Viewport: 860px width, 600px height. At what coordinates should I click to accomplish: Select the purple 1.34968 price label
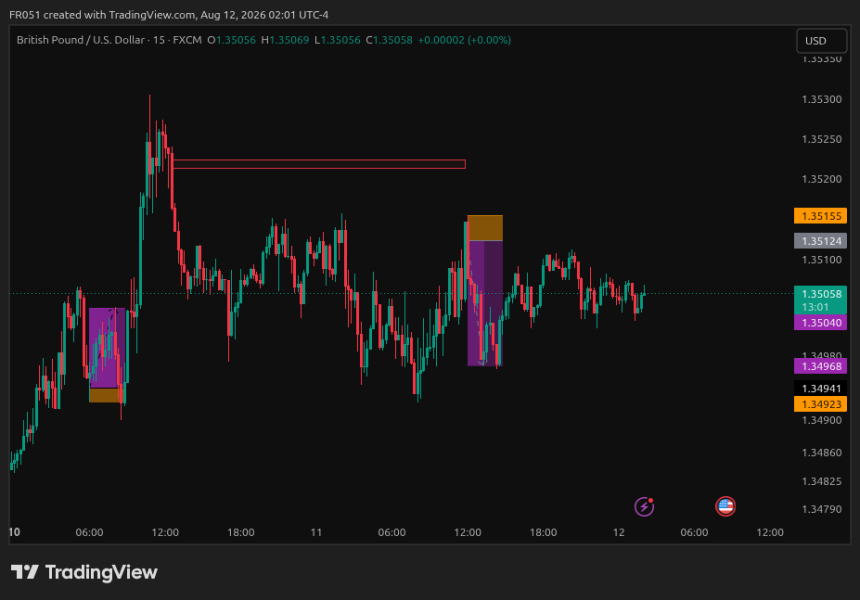coord(821,366)
